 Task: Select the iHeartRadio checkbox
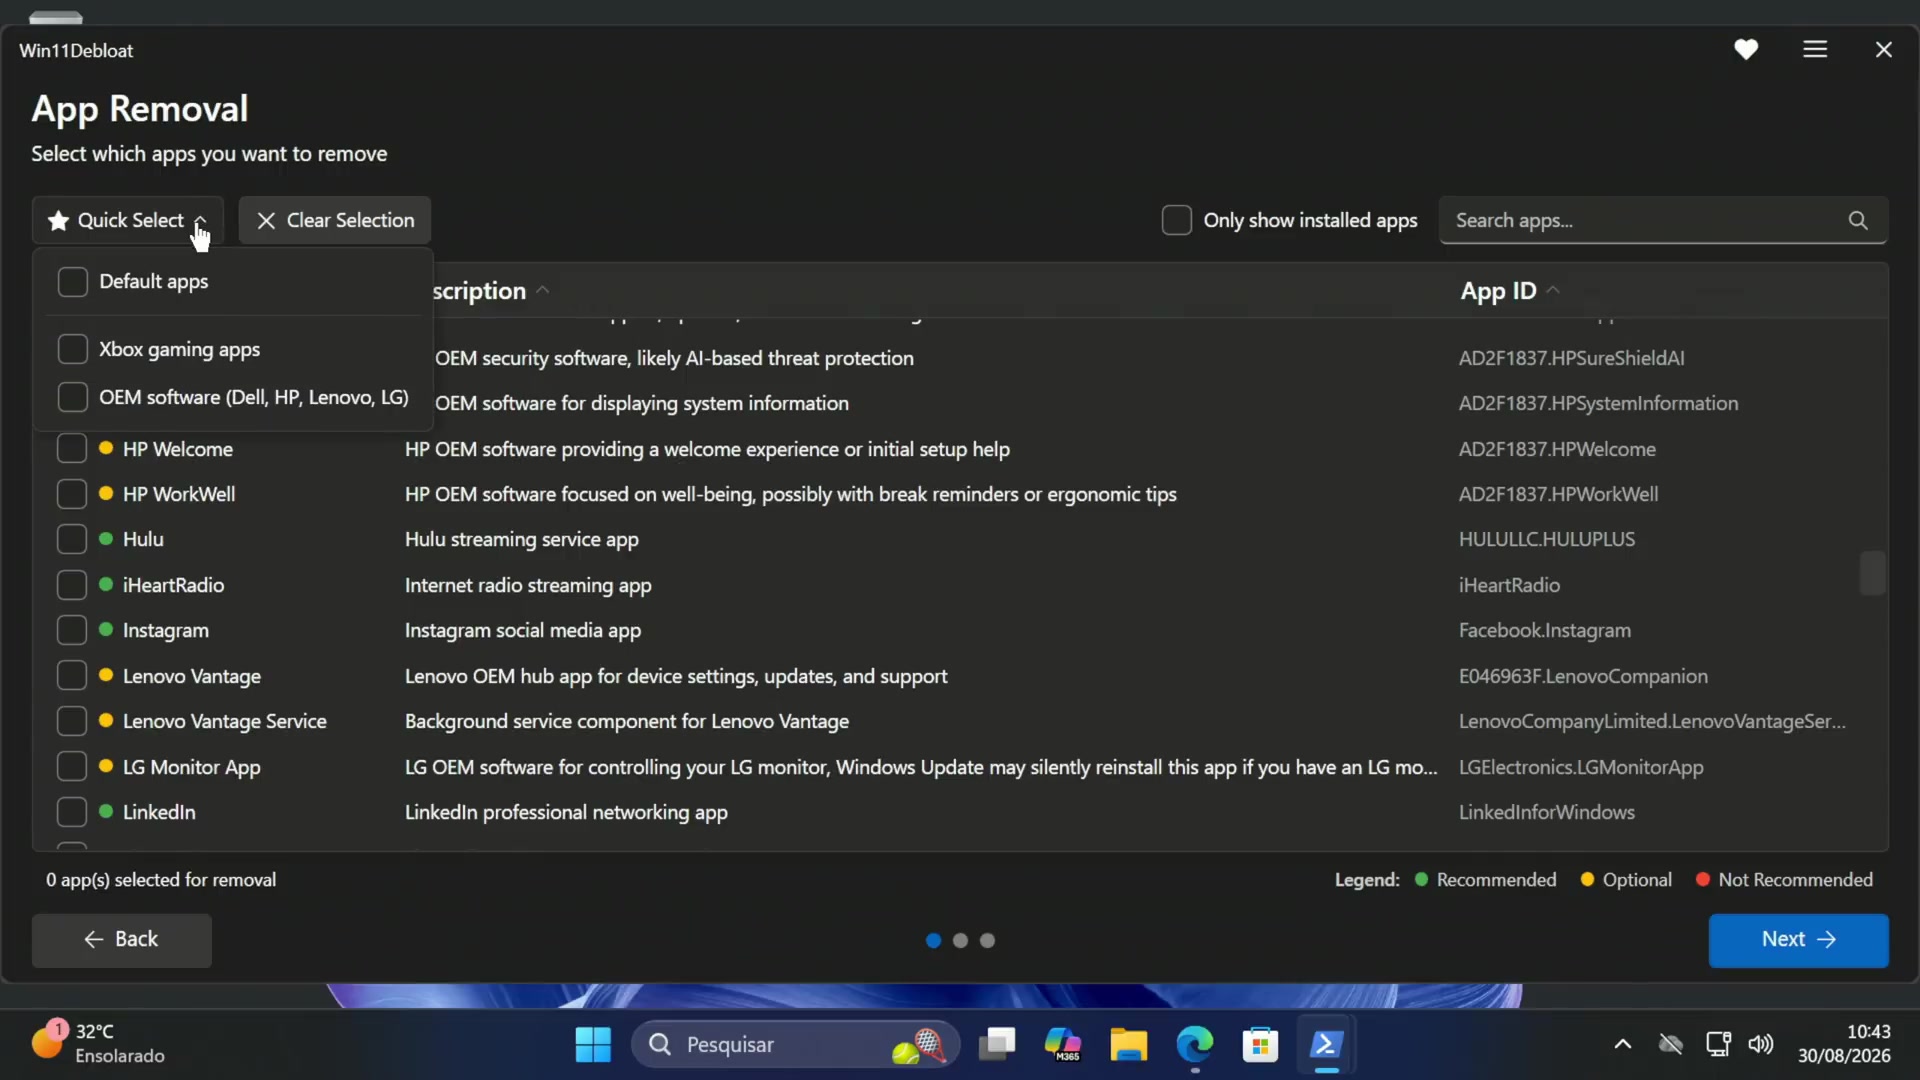point(72,585)
